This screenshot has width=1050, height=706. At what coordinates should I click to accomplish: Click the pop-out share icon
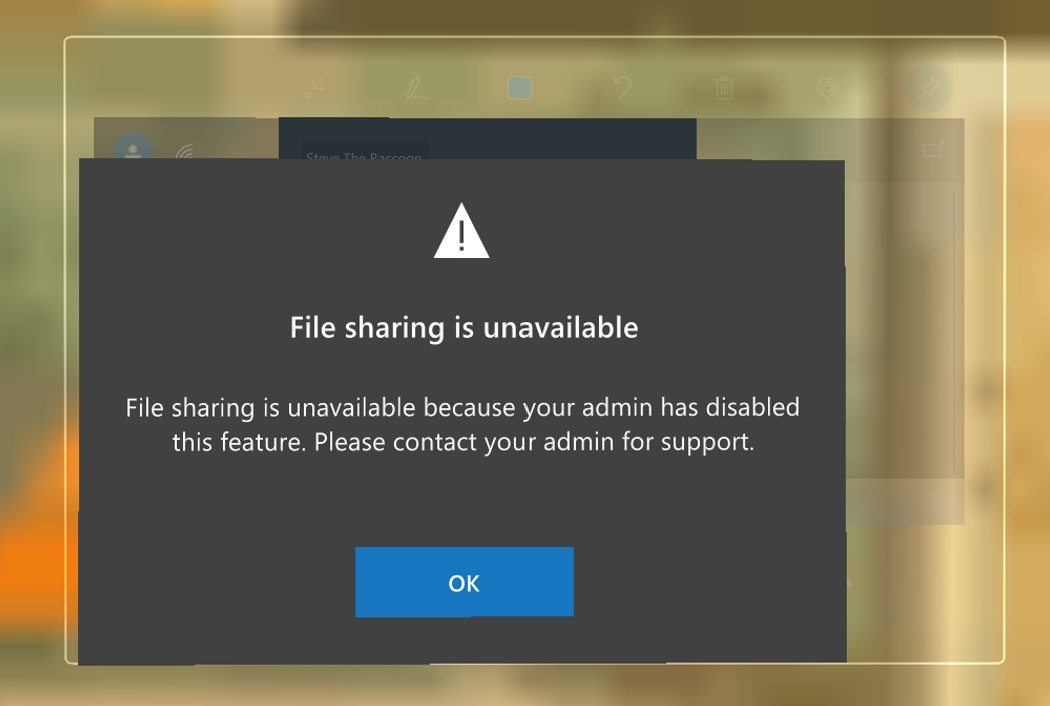[x=933, y=149]
